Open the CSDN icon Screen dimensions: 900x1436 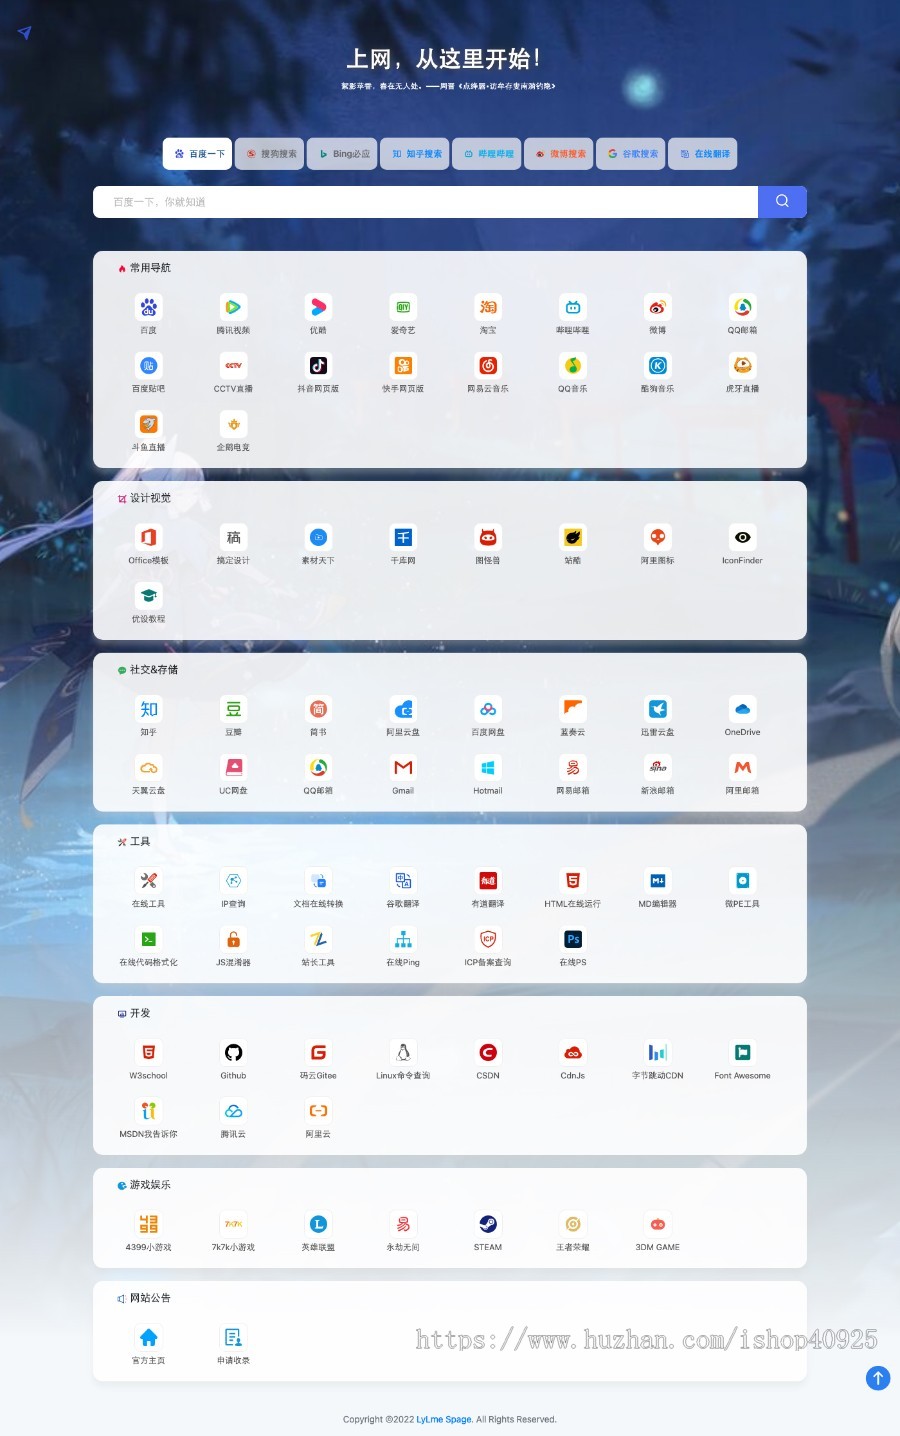[x=488, y=1052]
